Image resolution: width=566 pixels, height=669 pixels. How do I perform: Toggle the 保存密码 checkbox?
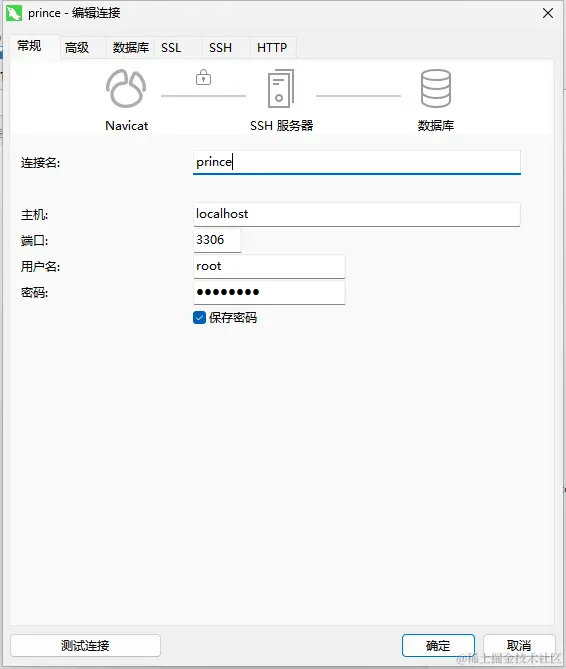coord(199,317)
